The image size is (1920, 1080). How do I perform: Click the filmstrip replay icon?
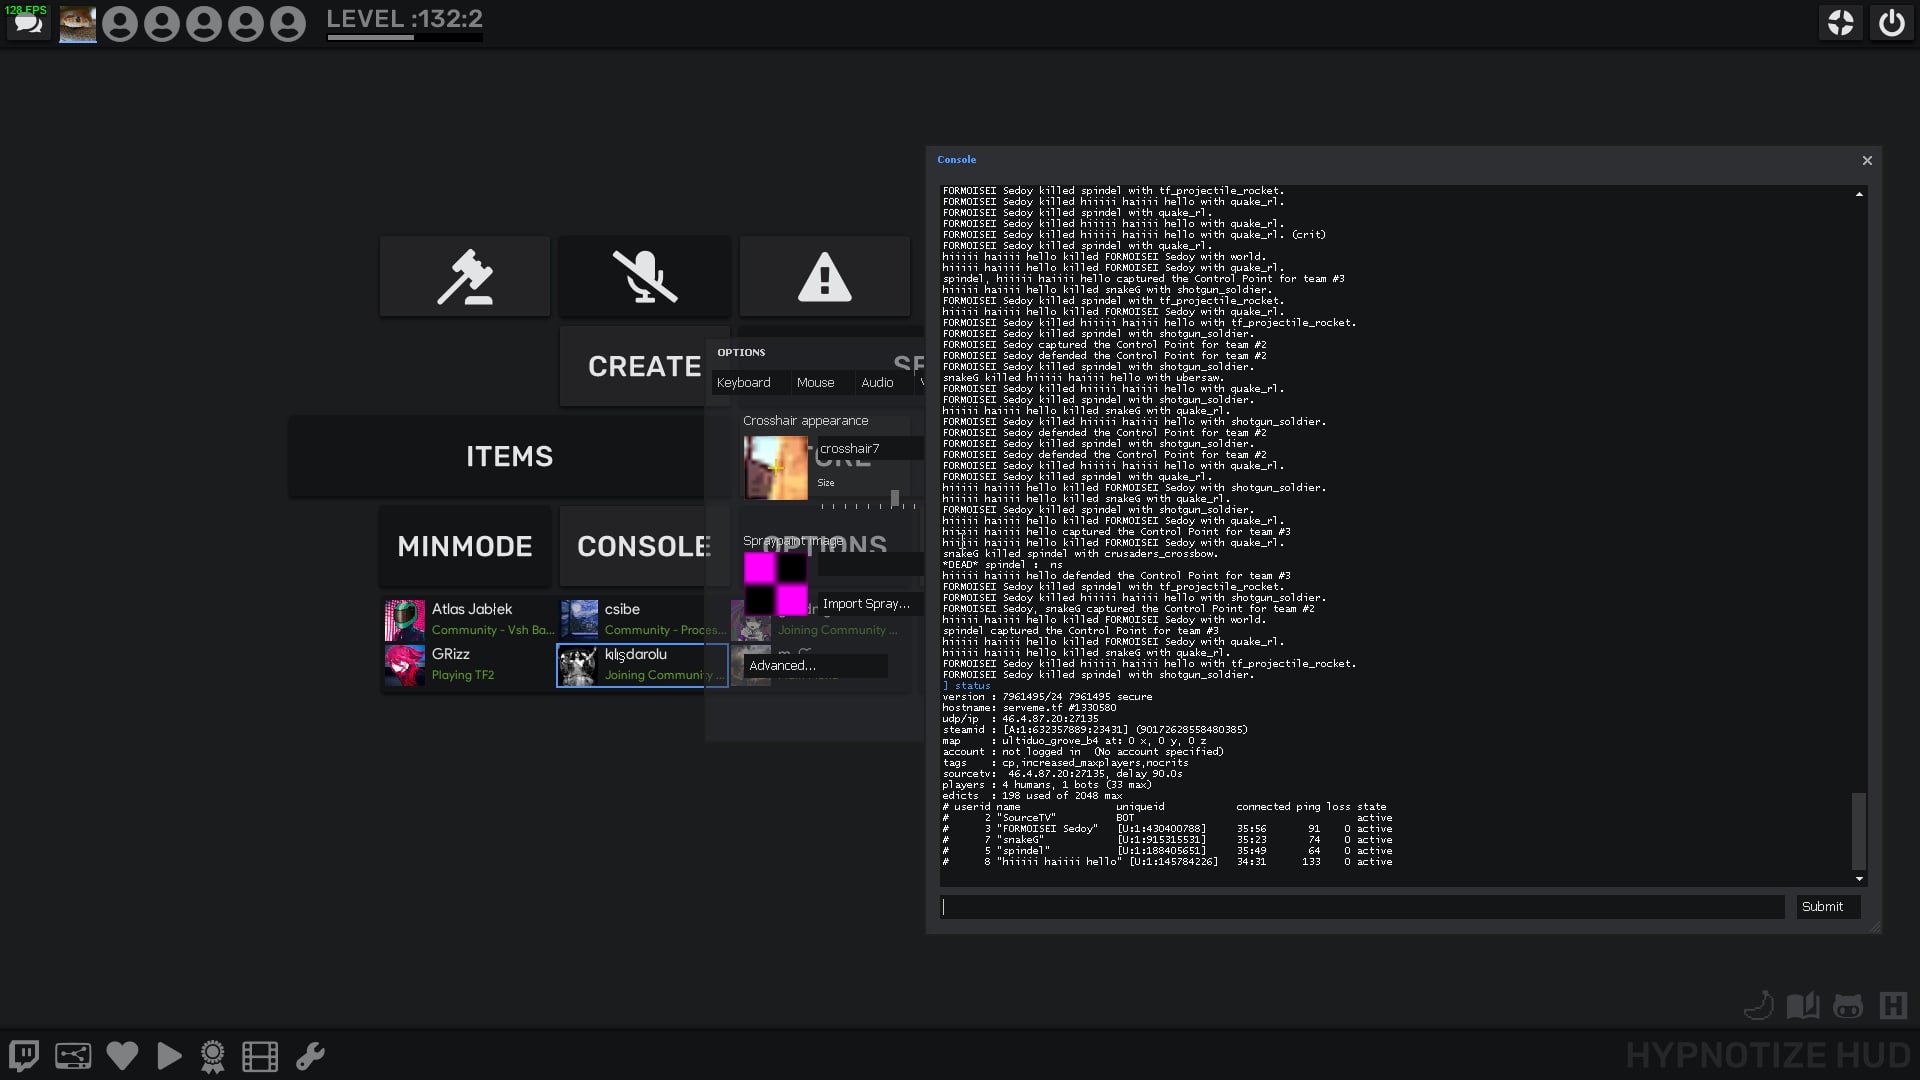[x=260, y=1056]
